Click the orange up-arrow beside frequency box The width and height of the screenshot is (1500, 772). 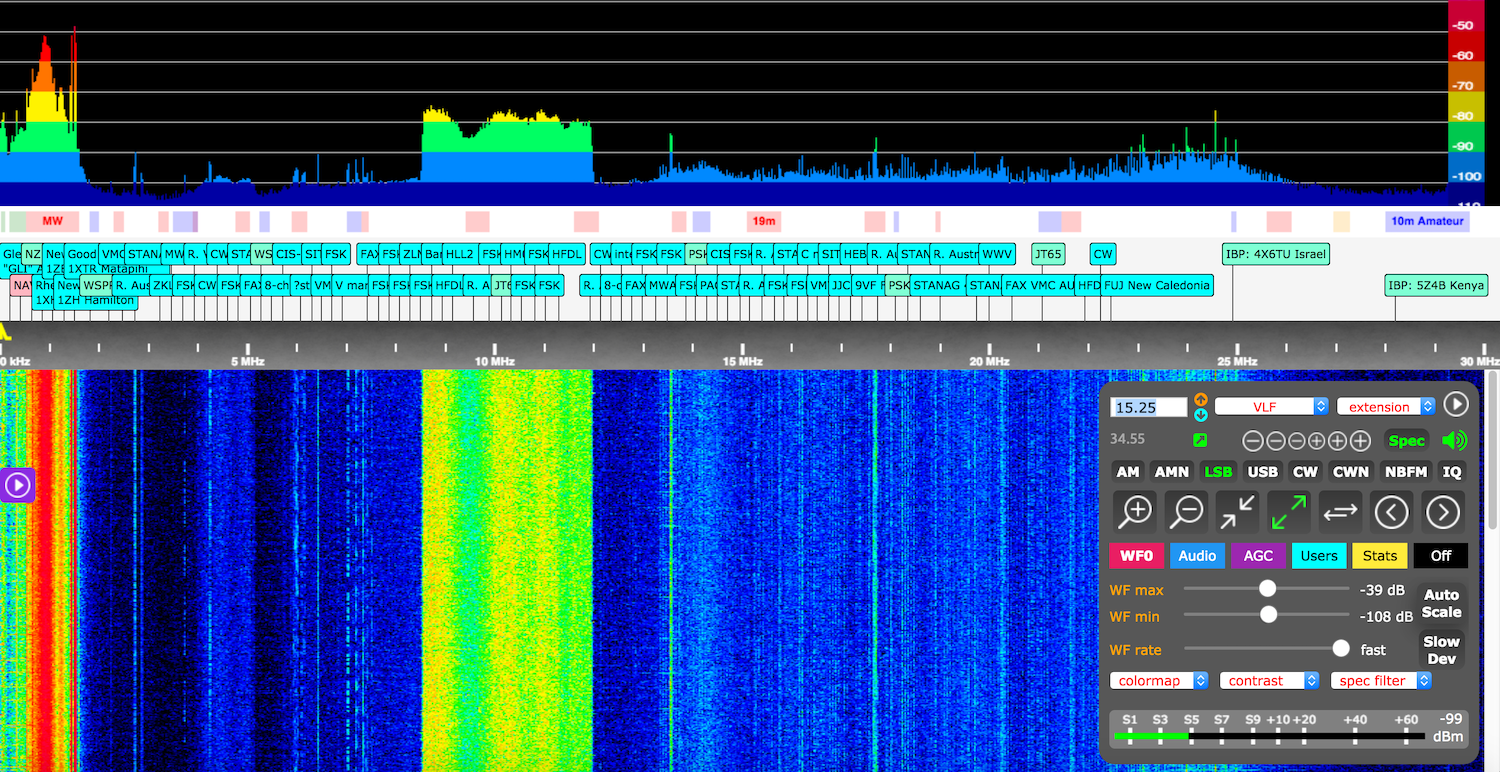(x=1201, y=399)
